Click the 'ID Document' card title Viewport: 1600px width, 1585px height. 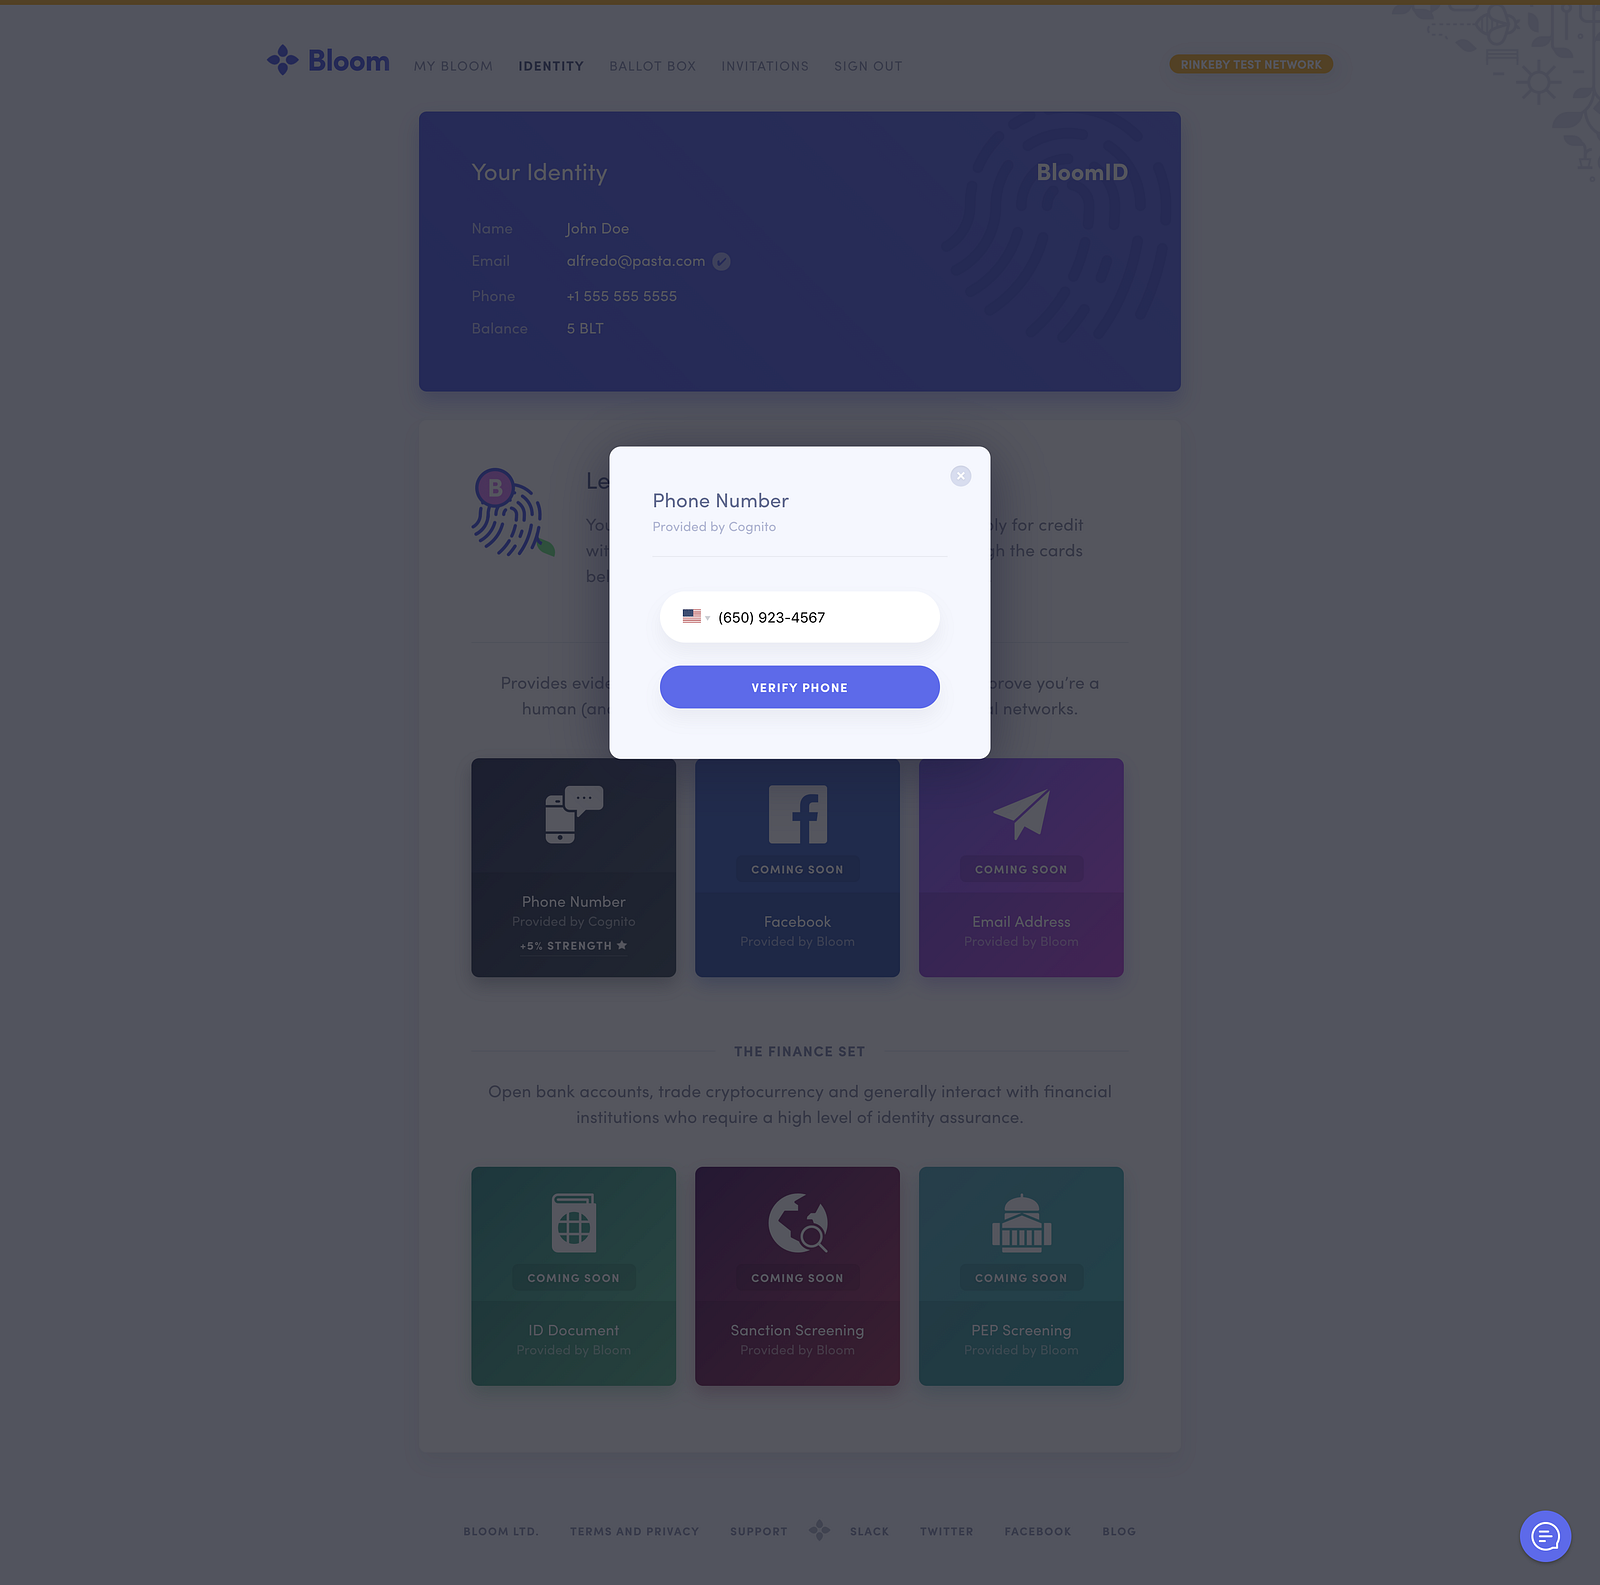pyautogui.click(x=574, y=1331)
